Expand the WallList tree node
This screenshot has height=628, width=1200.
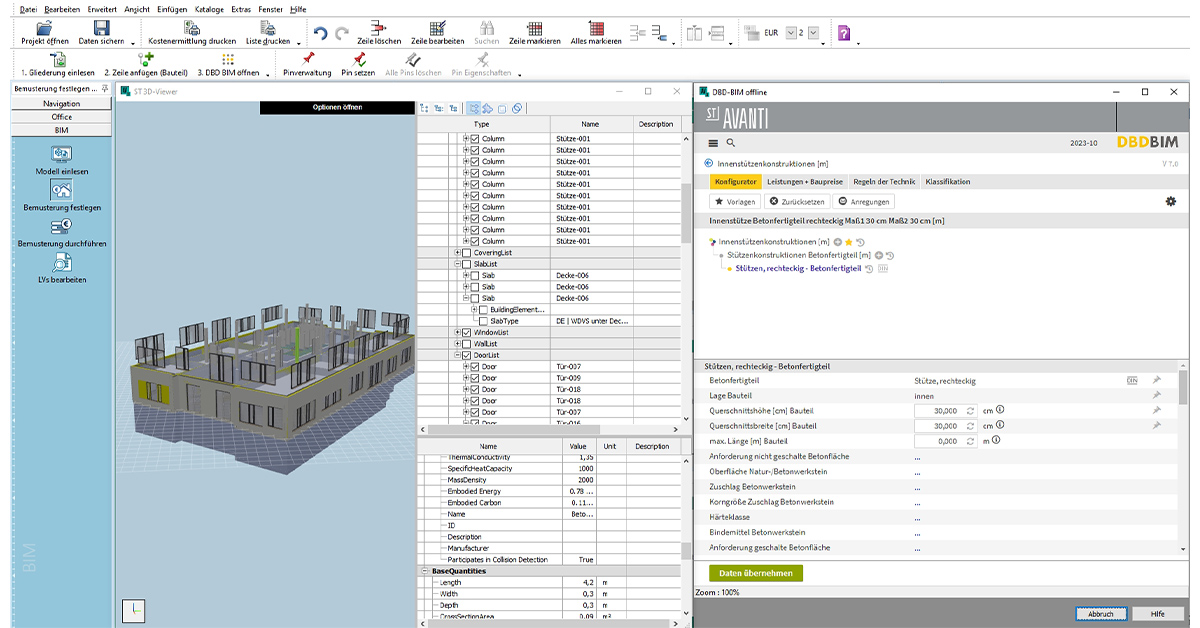coord(457,343)
